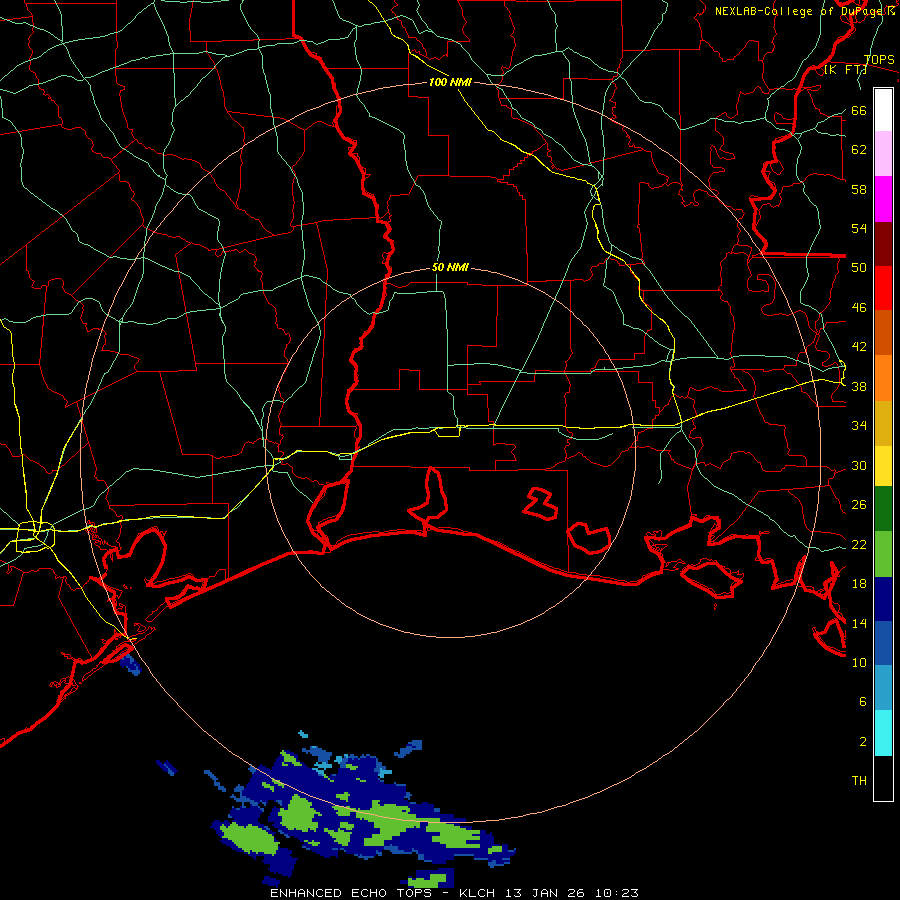900x900 pixels.
Task: Click legend value 66
Action: (x=859, y=110)
